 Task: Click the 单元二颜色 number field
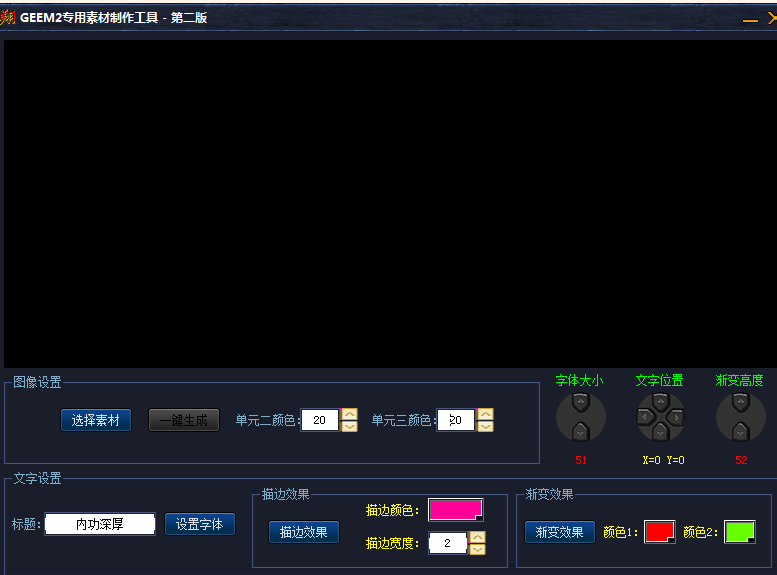[x=320, y=421]
